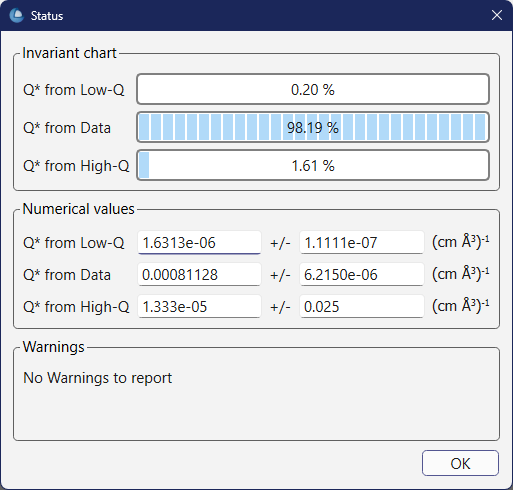Image resolution: width=513 pixels, height=490 pixels.
Task: Click the OK button
Action: coord(460,463)
